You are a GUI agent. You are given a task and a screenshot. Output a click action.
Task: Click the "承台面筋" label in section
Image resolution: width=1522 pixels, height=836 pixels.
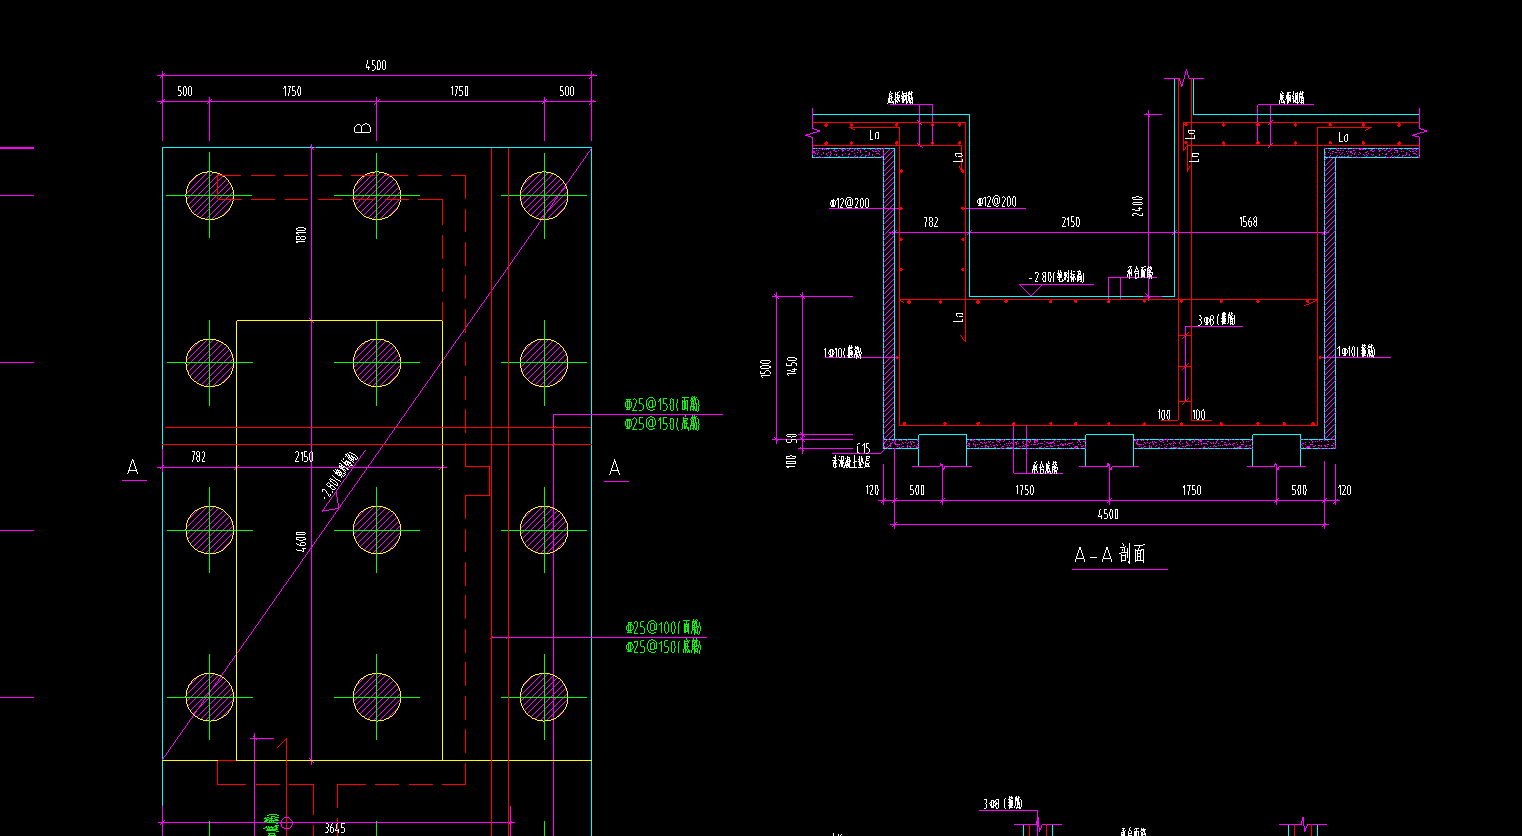coord(1139,272)
